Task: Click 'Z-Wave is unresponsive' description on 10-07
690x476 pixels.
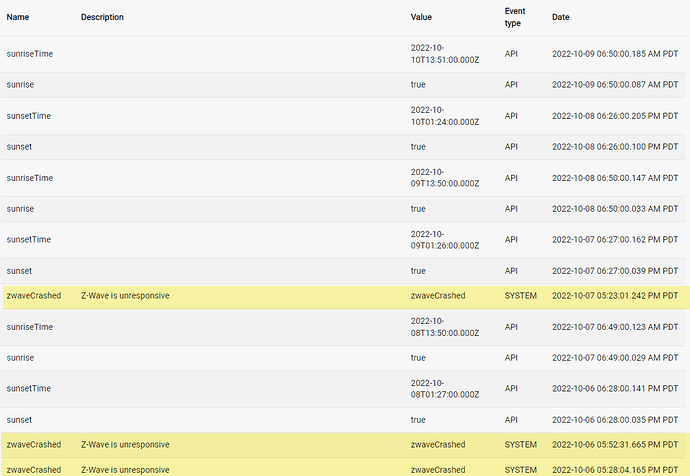Action: point(125,296)
